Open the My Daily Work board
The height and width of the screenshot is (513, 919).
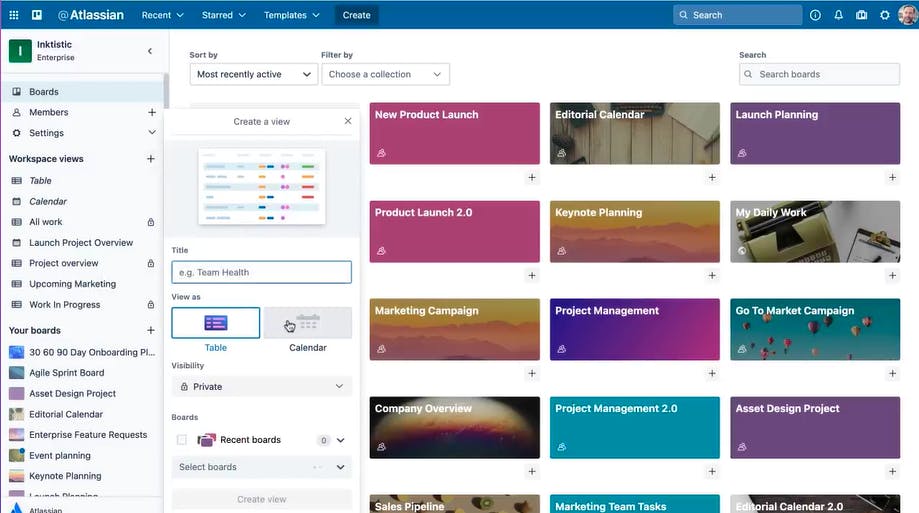pyautogui.click(x=815, y=232)
